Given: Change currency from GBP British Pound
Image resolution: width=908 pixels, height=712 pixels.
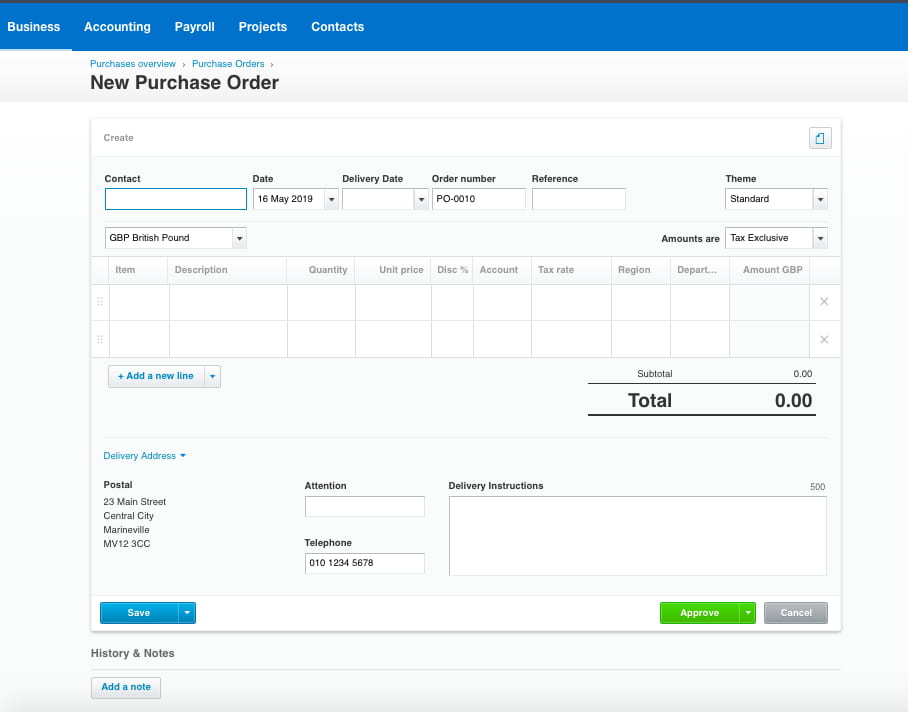Looking at the screenshot, I should (239, 238).
